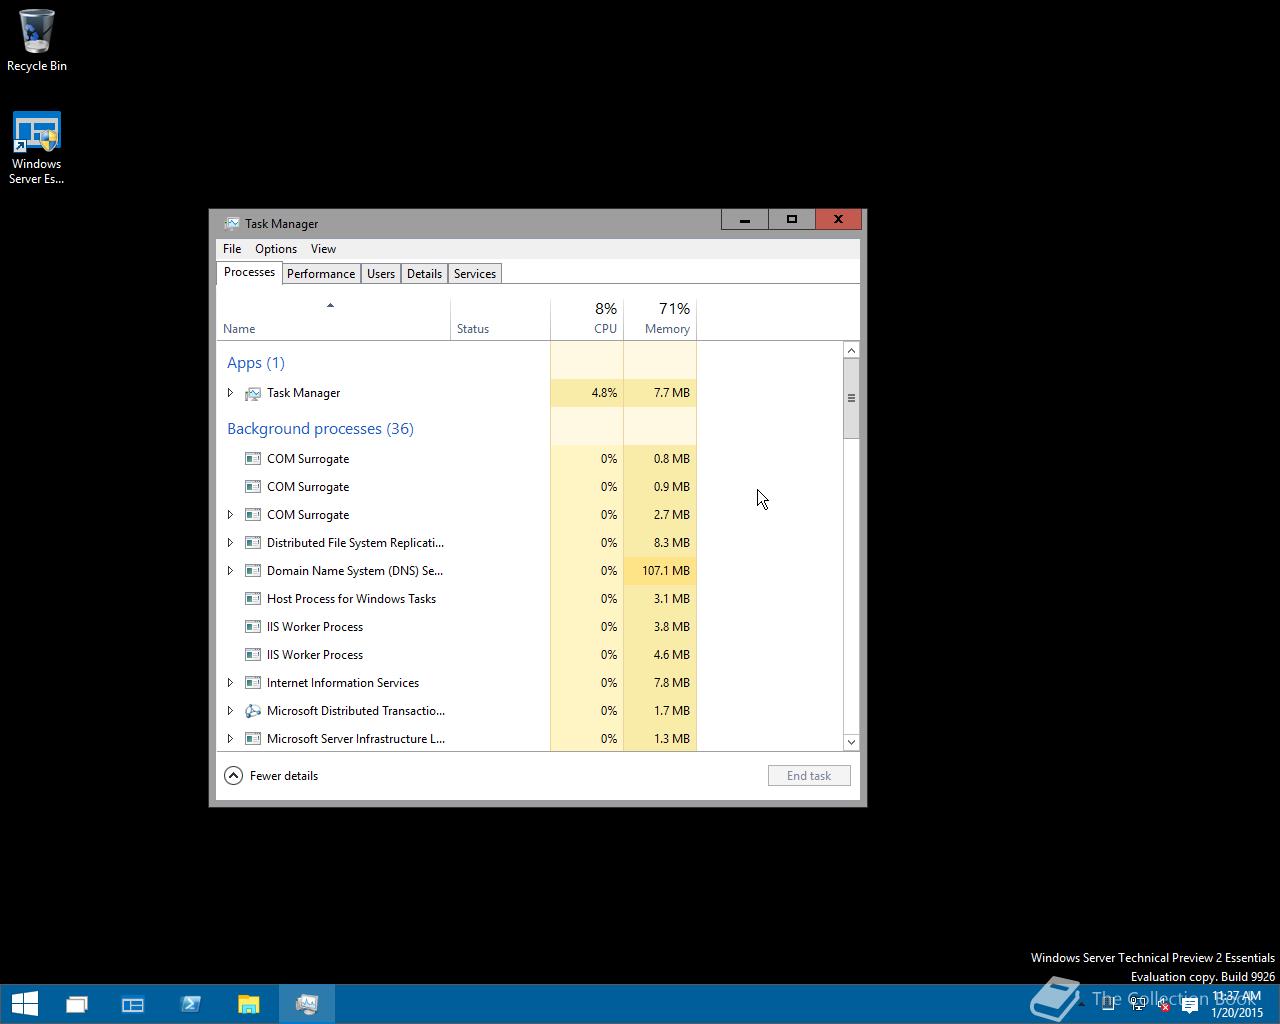Minimize the Task Manager window
Screen dimensions: 1280x1024
tap(745, 219)
